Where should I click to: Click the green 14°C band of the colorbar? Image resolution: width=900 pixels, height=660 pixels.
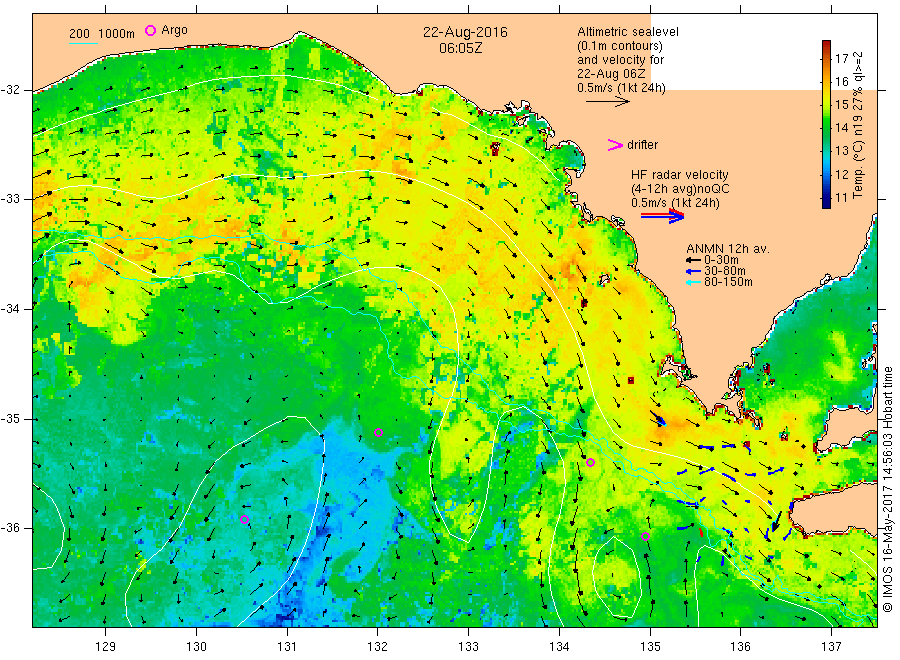click(827, 127)
